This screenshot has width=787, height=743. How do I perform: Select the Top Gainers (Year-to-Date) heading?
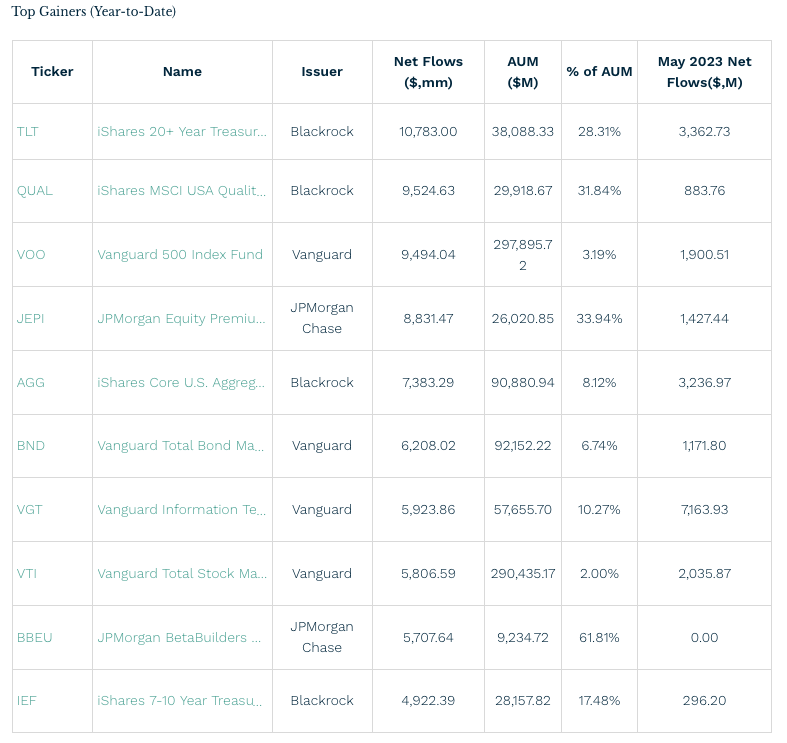coord(94,12)
